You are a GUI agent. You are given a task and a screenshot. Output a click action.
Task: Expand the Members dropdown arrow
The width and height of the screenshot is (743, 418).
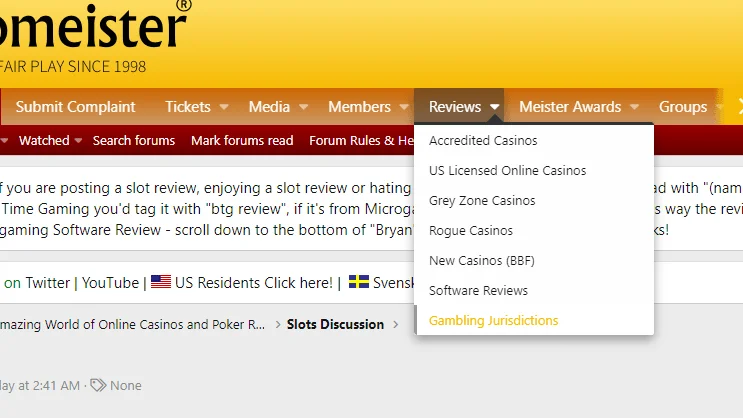pyautogui.click(x=404, y=107)
